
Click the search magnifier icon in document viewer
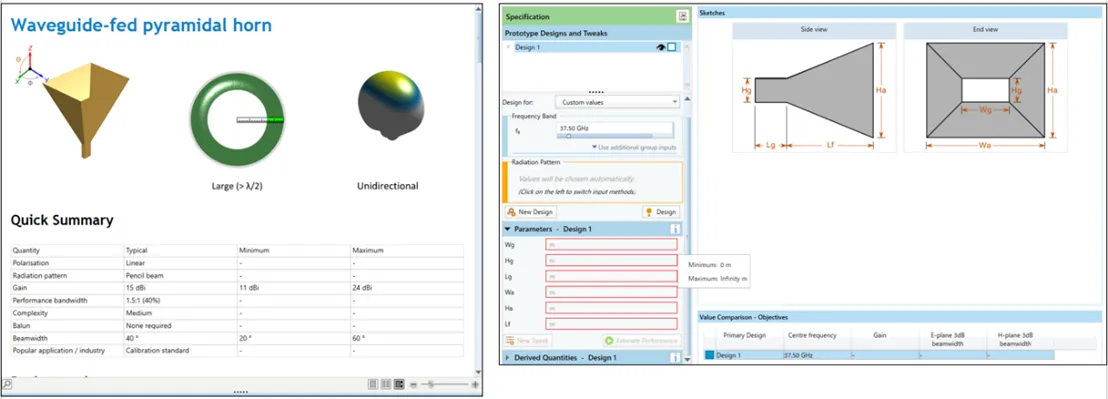point(6,385)
